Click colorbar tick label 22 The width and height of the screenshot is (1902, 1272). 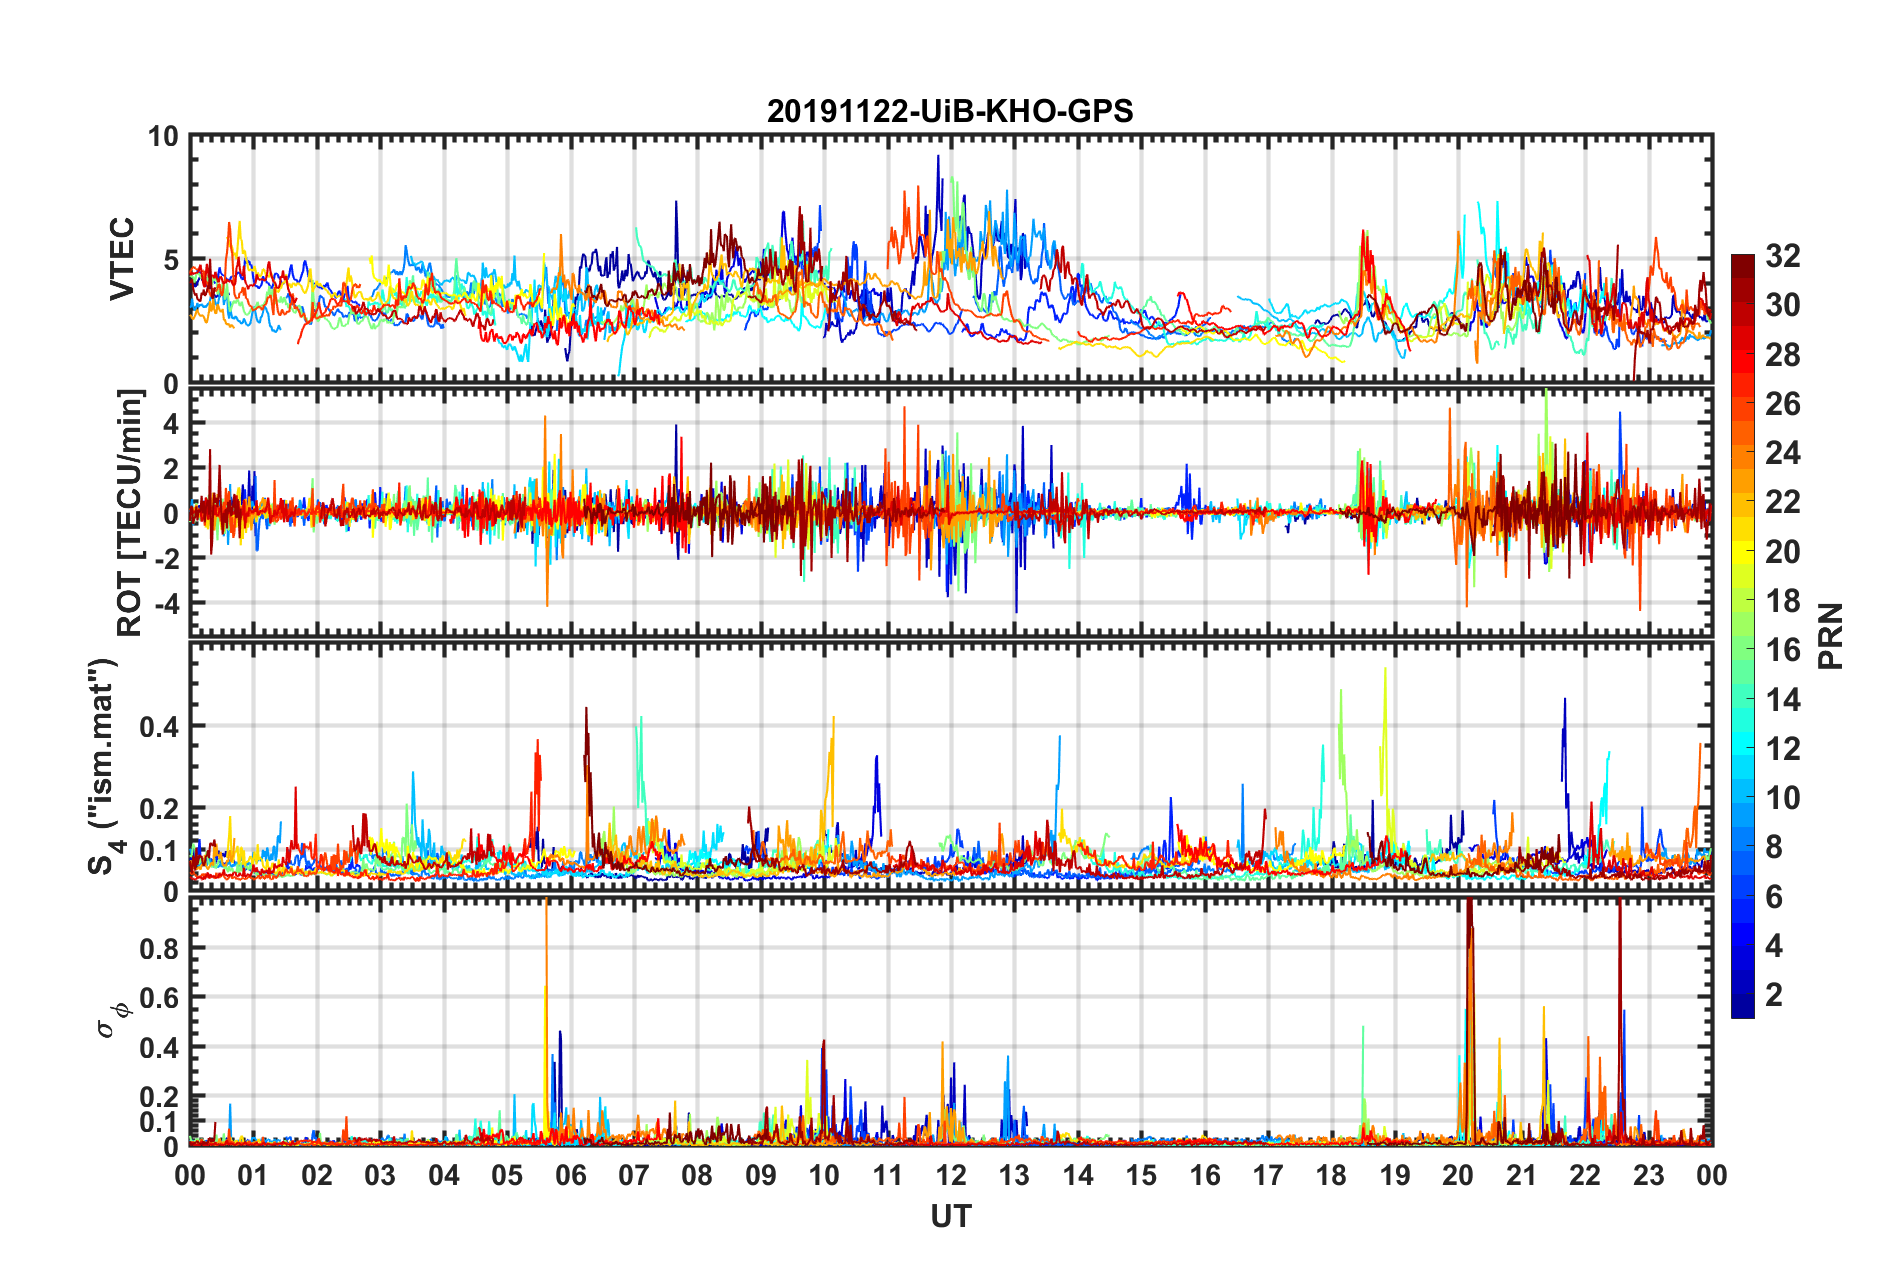coord(1782,502)
